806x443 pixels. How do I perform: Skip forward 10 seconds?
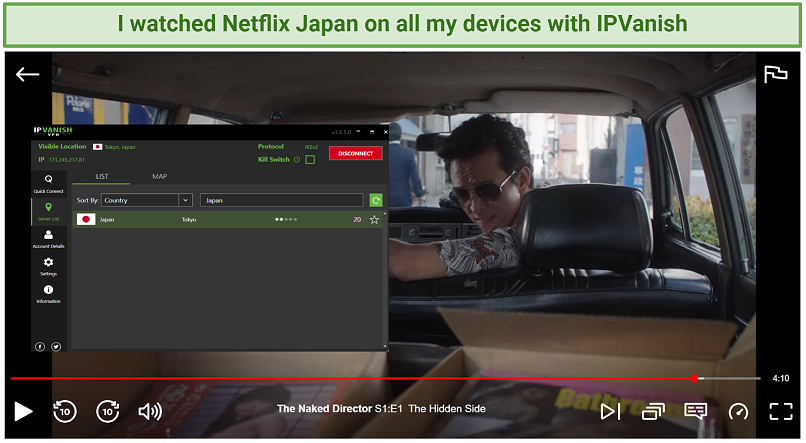pos(107,411)
